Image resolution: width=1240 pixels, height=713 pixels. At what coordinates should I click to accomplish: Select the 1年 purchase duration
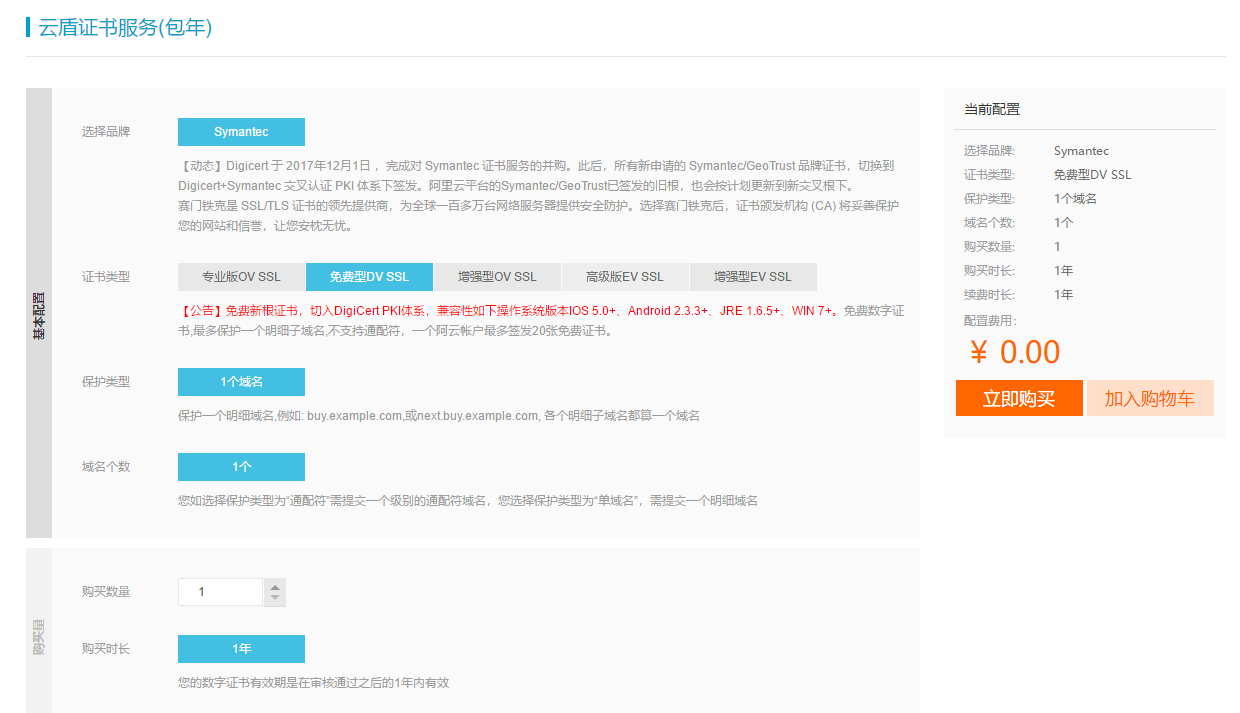tap(241, 649)
